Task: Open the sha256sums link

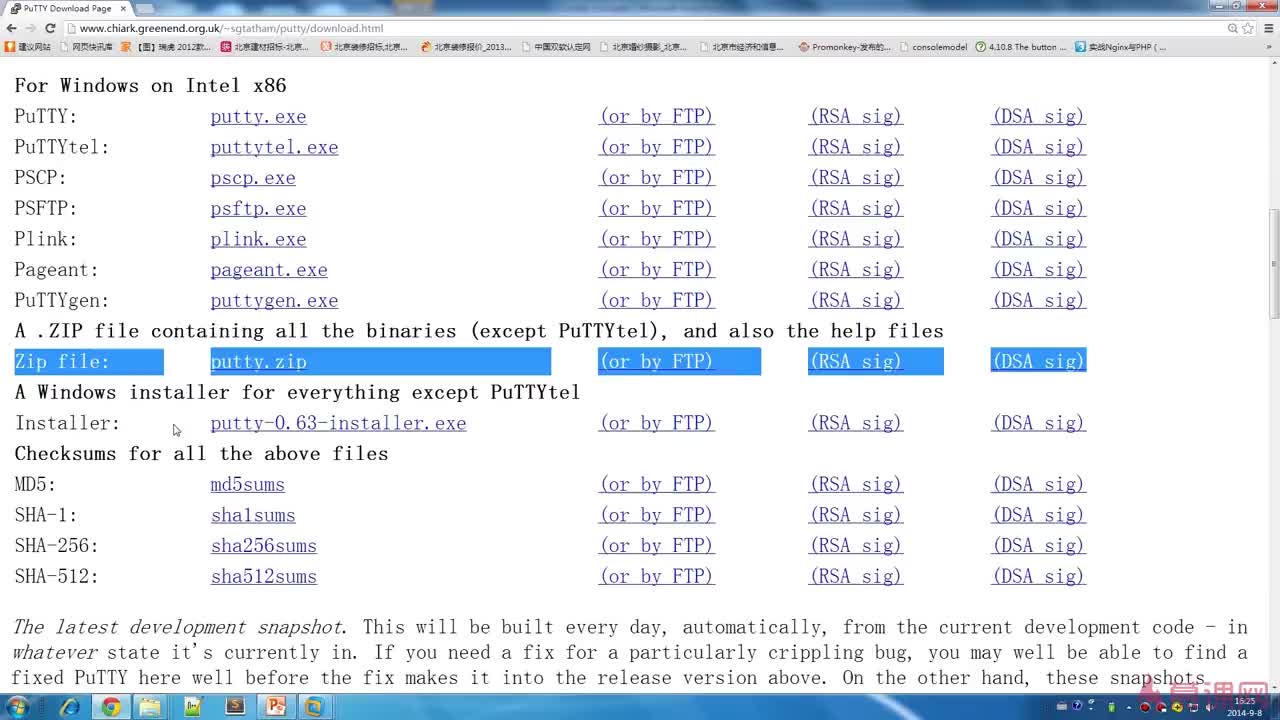Action: pos(263,546)
